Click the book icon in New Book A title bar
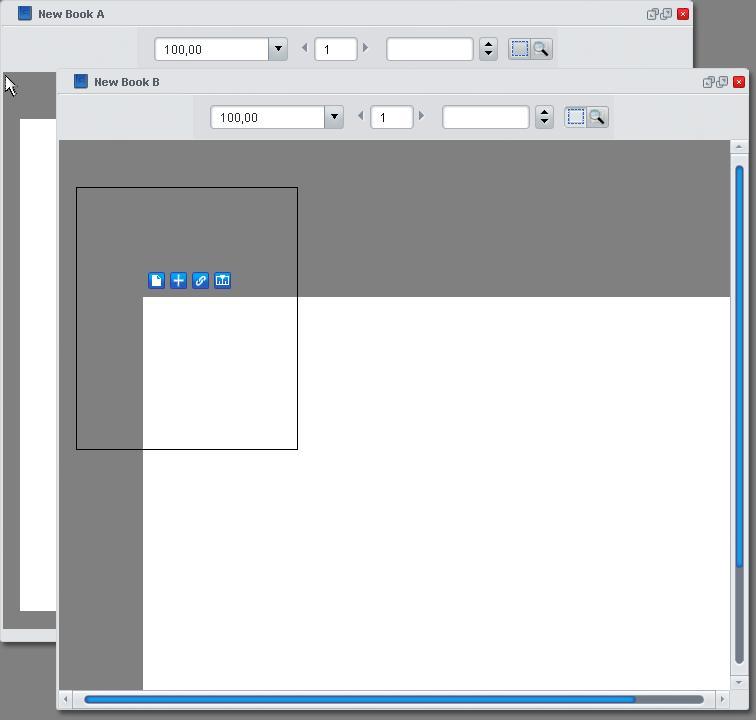Image resolution: width=756 pixels, height=720 pixels. [x=25, y=13]
